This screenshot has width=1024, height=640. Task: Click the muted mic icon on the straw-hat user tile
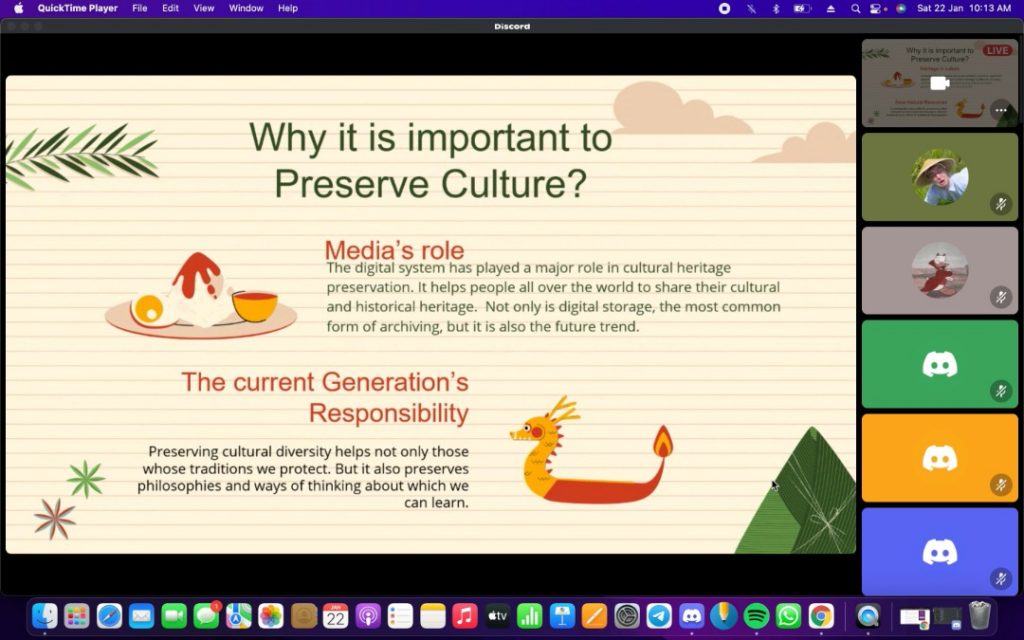tap(1000, 205)
